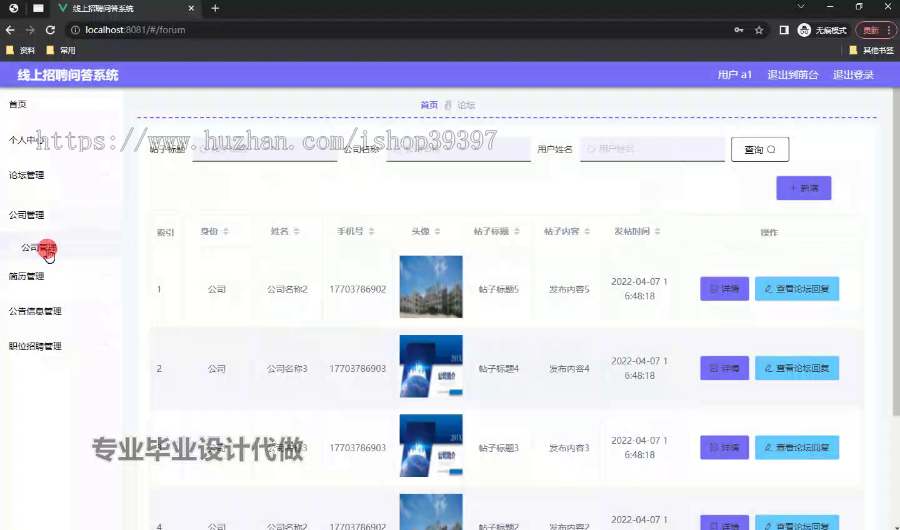Click the browser update button

(x=874, y=30)
